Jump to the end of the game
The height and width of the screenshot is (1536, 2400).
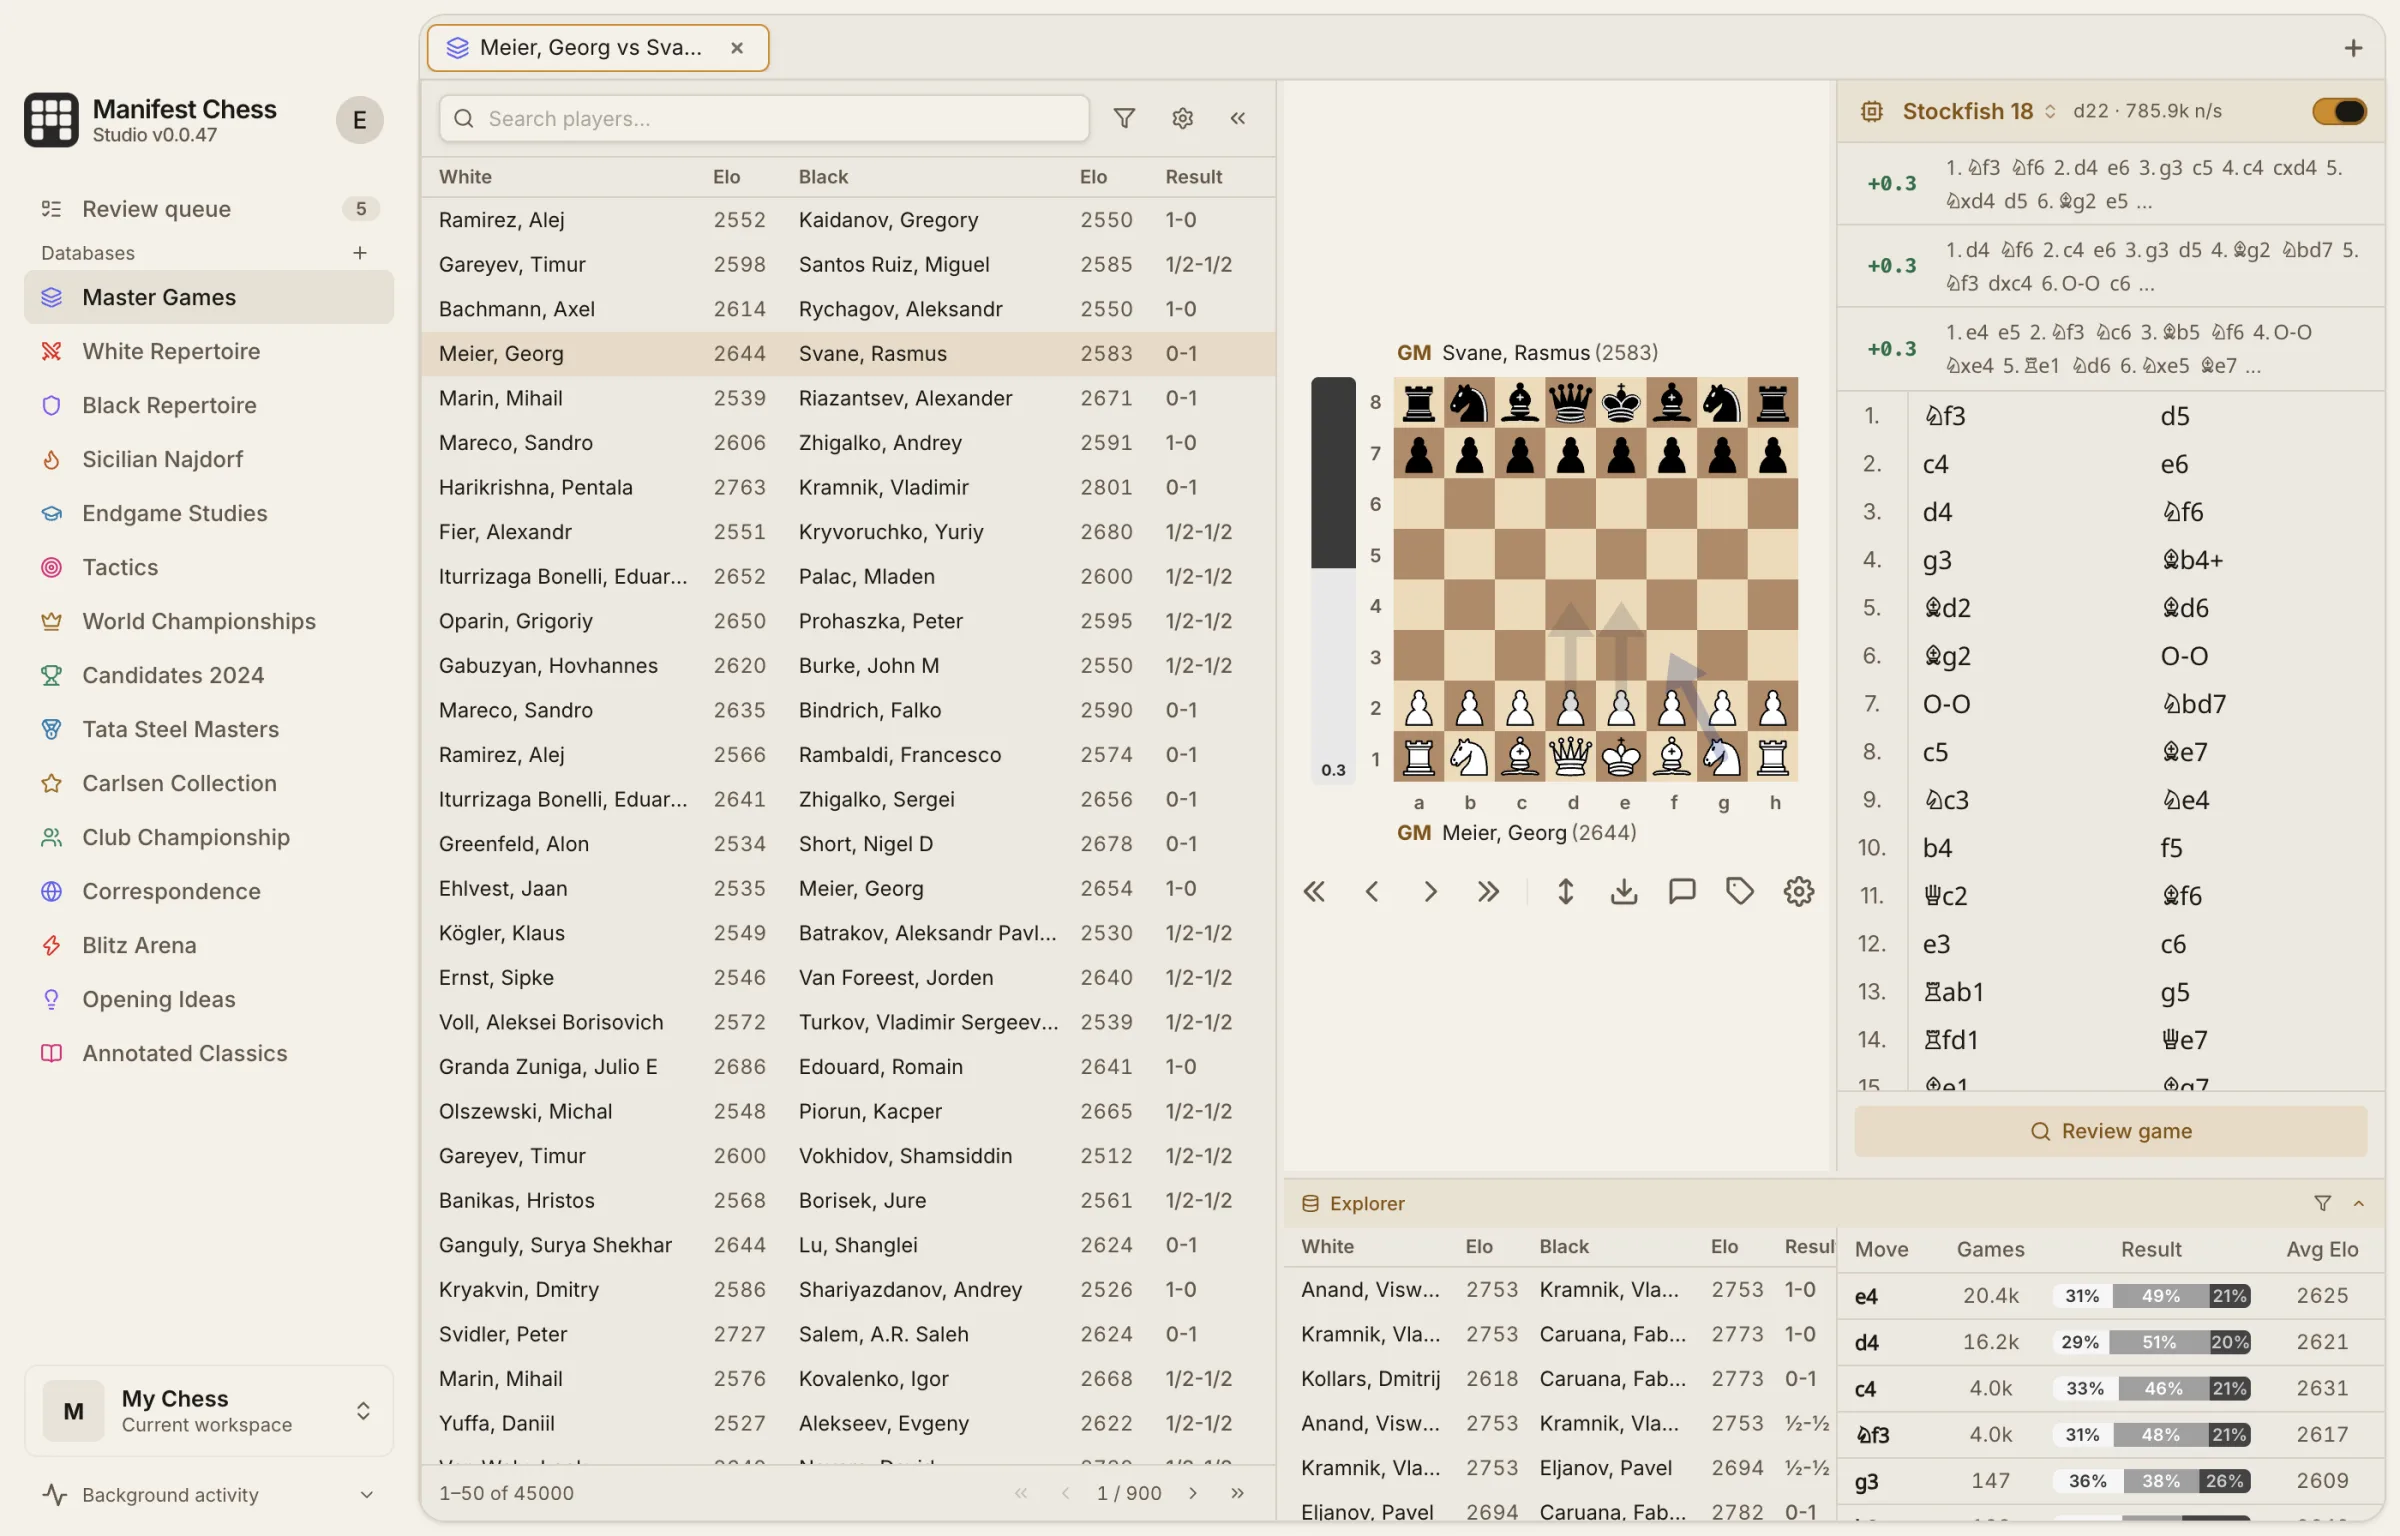[x=1488, y=891]
